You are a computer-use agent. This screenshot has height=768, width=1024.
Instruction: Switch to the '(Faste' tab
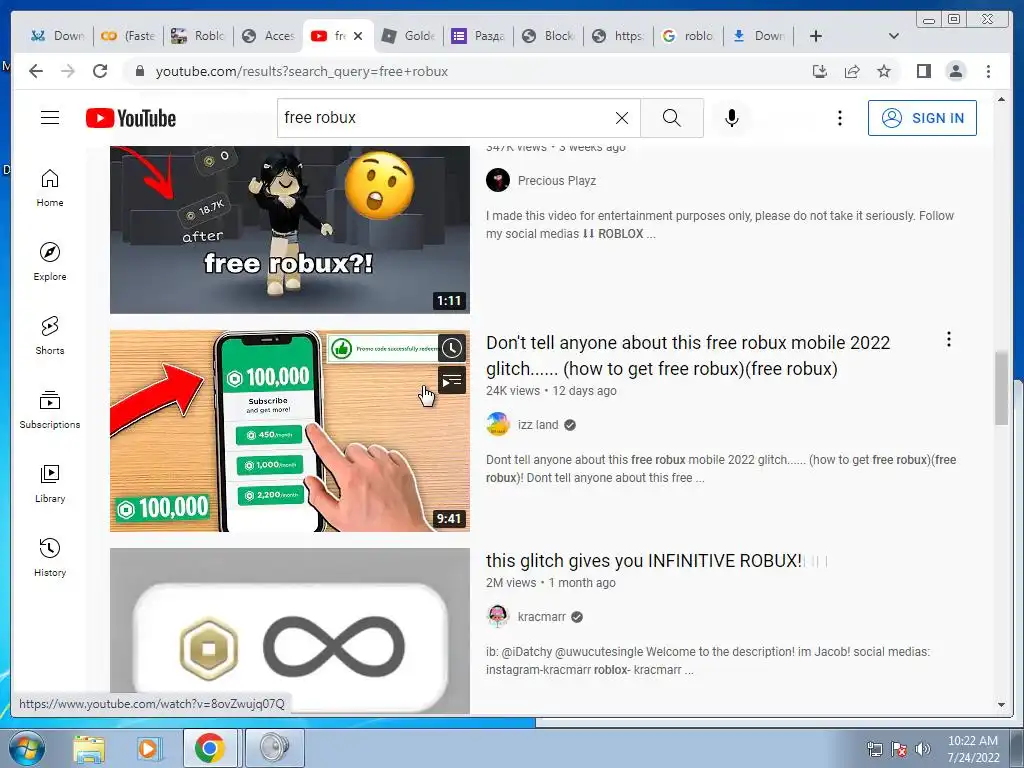pyautogui.click(x=129, y=36)
